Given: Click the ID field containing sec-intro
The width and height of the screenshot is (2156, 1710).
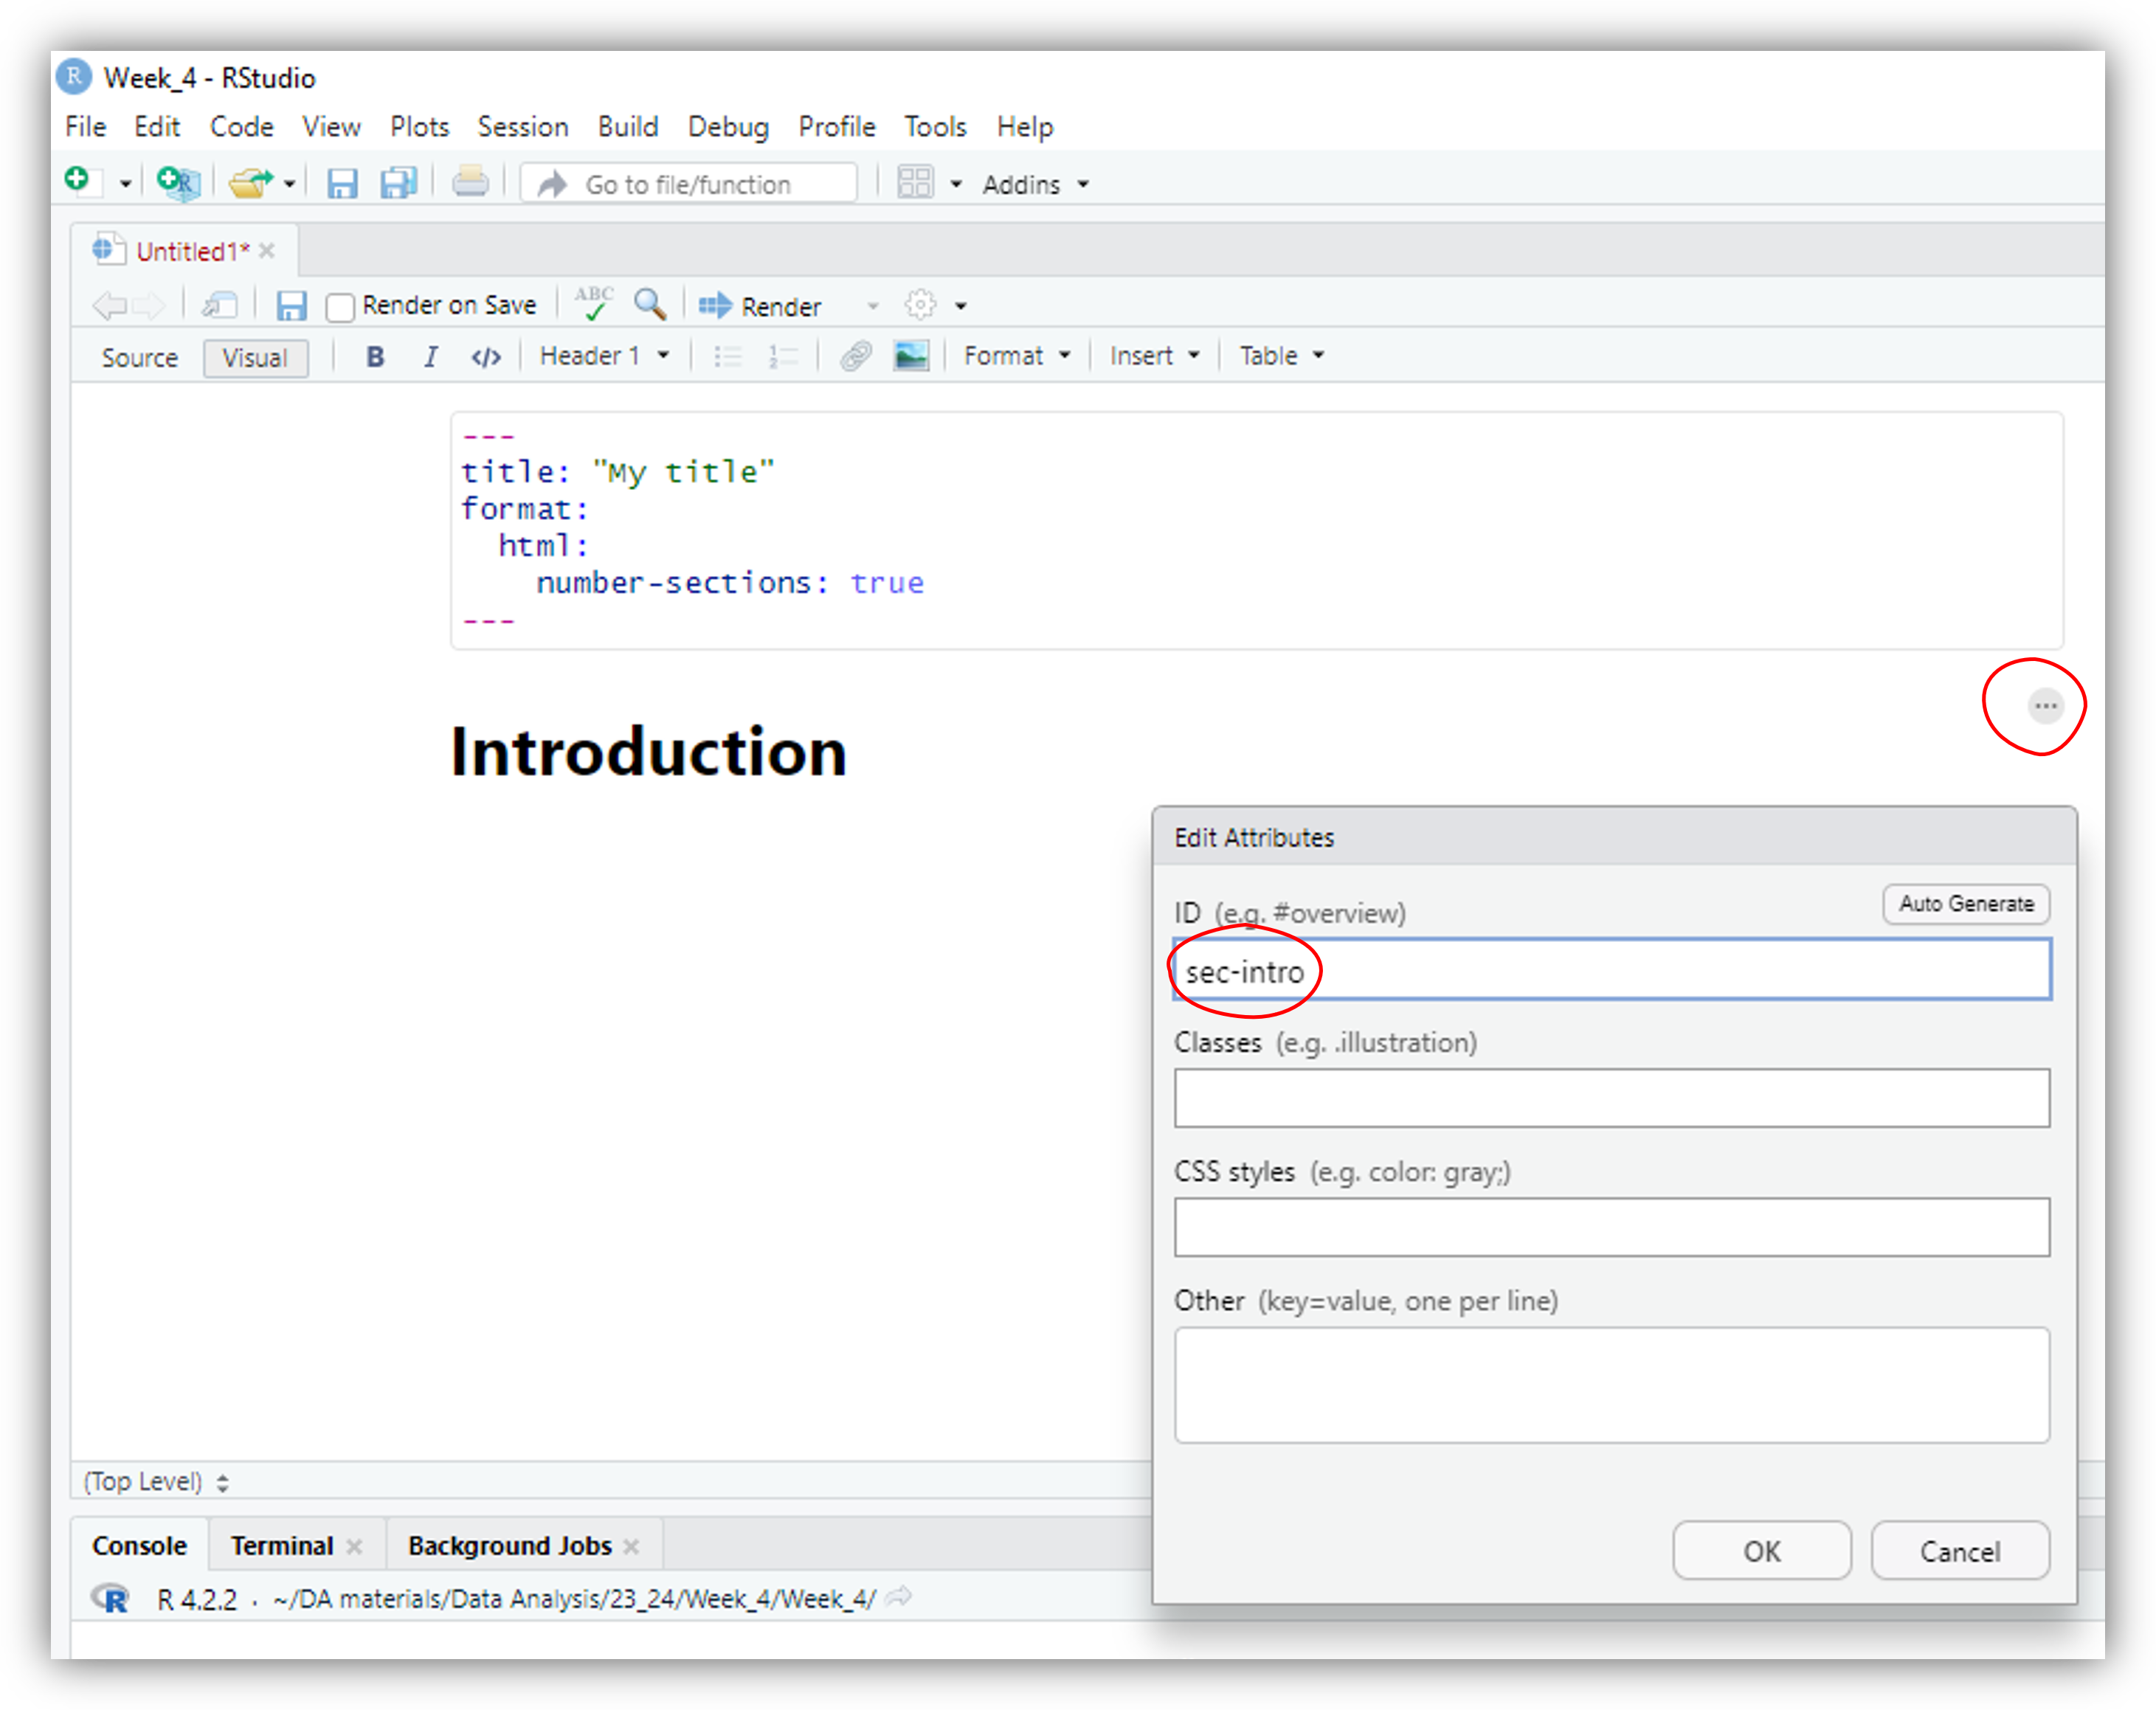Looking at the screenshot, I should tap(1612, 970).
